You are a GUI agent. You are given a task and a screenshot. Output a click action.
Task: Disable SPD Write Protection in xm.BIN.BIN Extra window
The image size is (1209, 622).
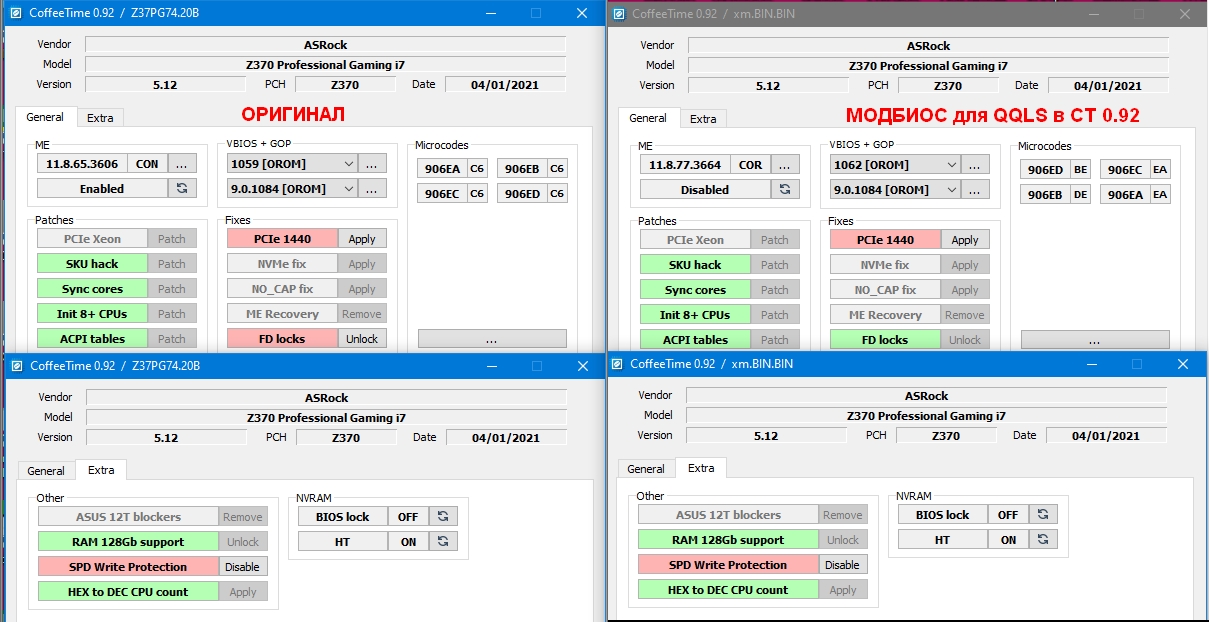pos(842,565)
